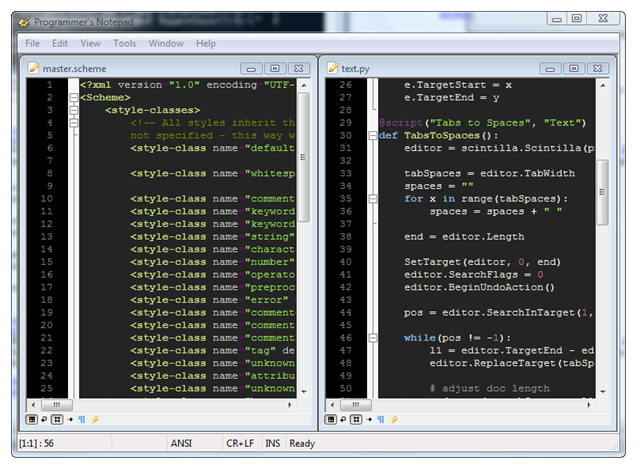Click Programmer's Notepad pencil icon in title bar

pyautogui.click(x=24, y=22)
